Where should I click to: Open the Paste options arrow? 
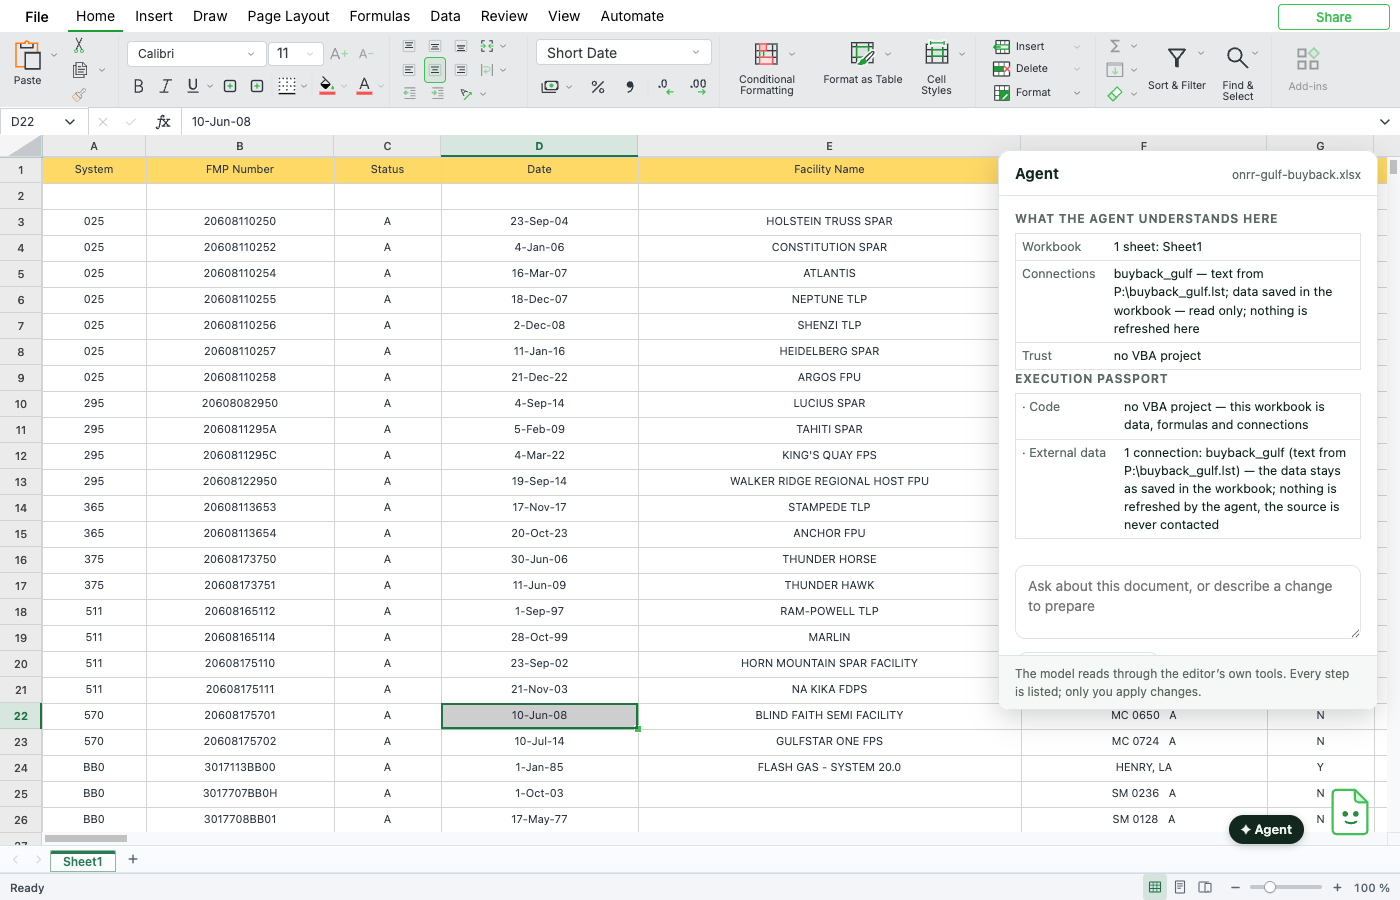[54, 55]
